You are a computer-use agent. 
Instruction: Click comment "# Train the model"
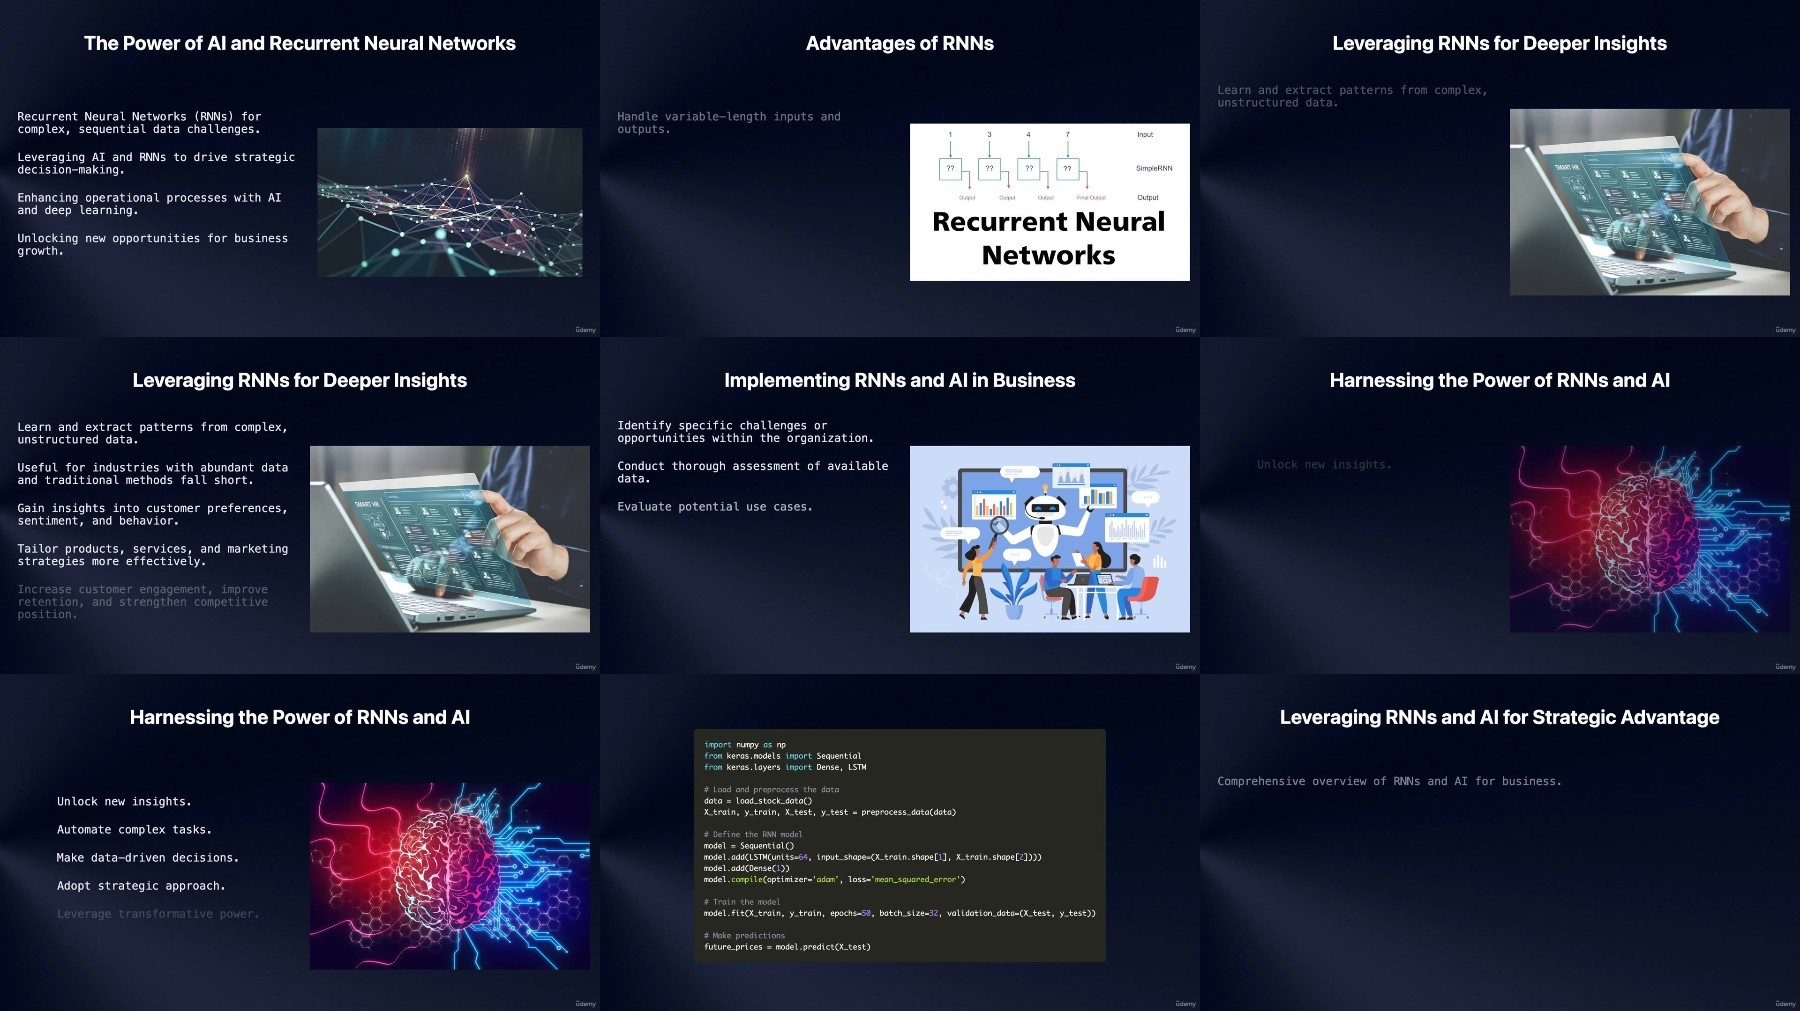click(x=742, y=902)
